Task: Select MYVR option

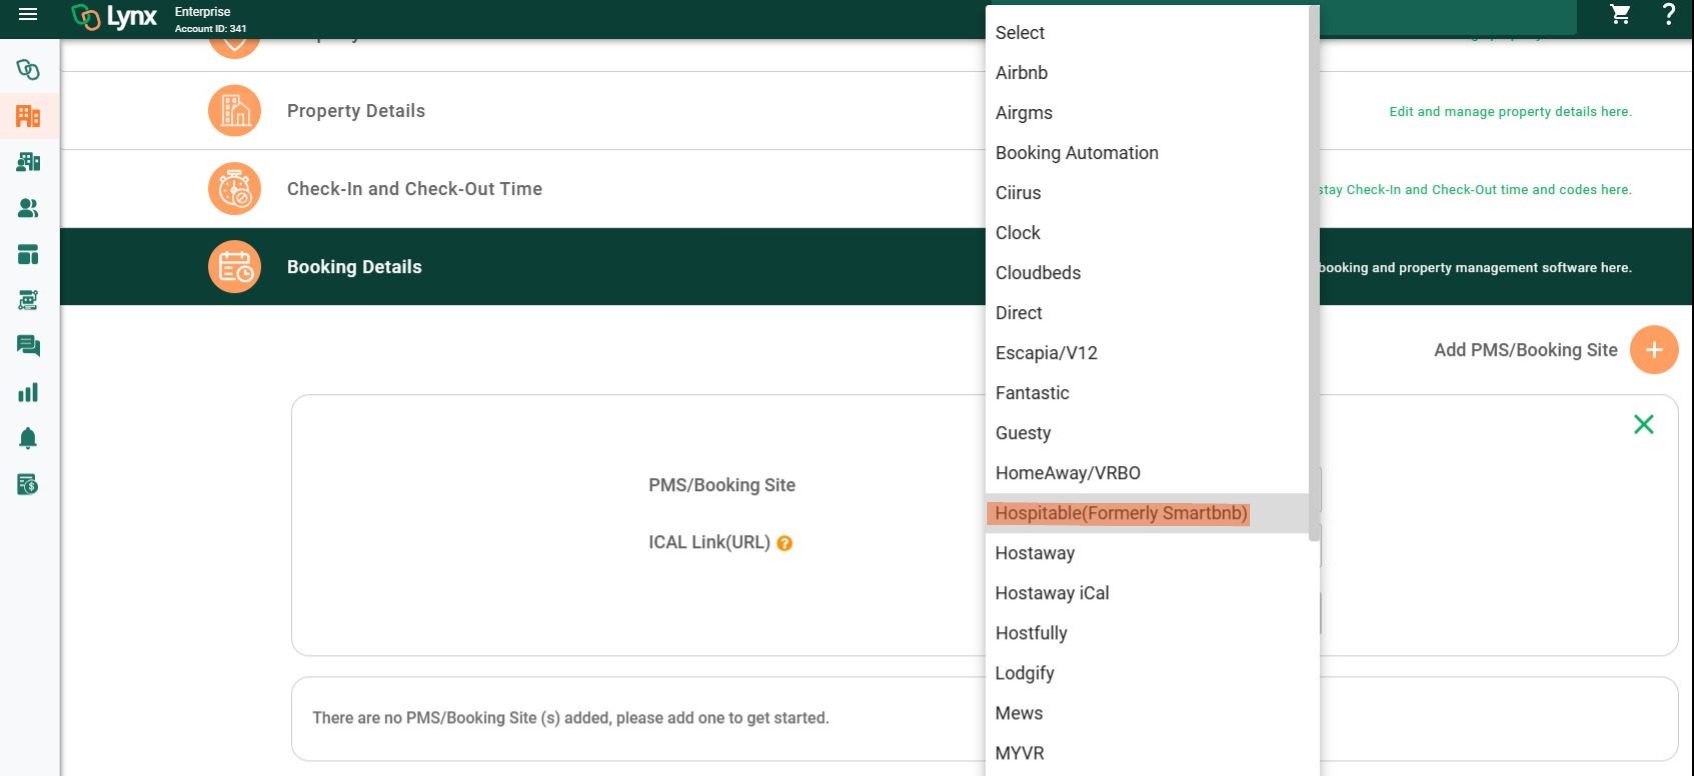Action: point(1147,753)
